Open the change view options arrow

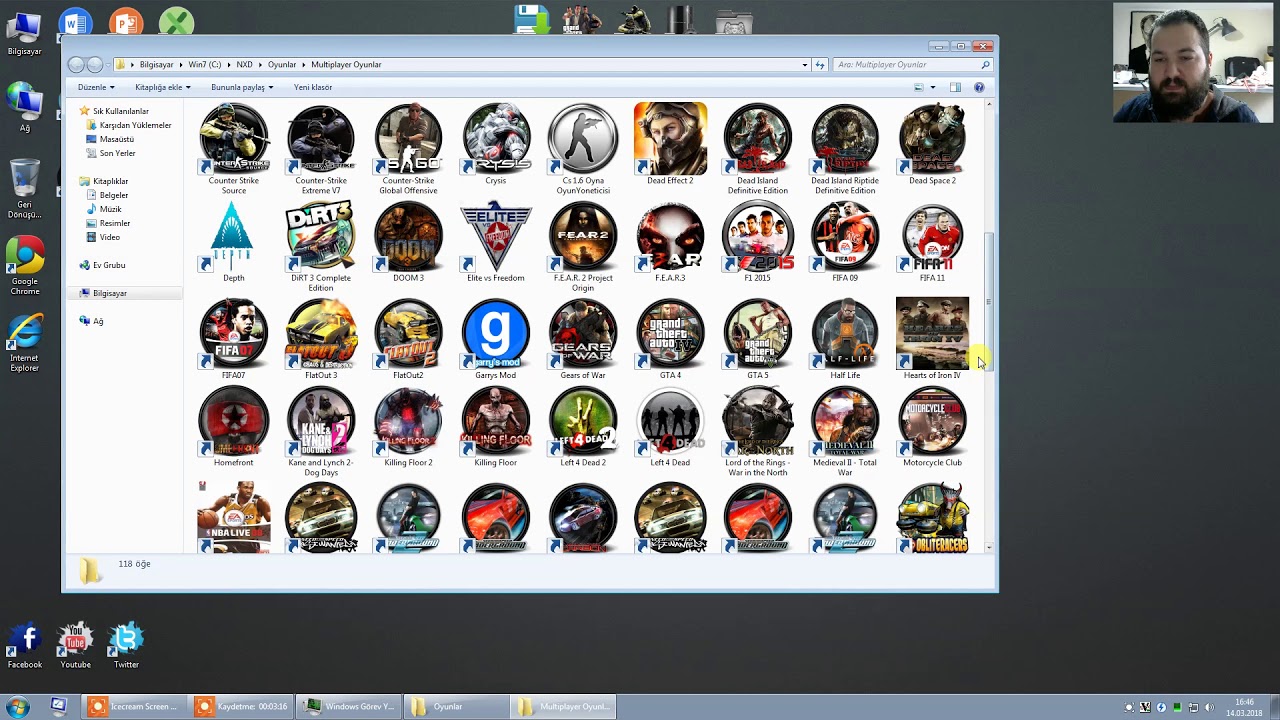coord(933,87)
